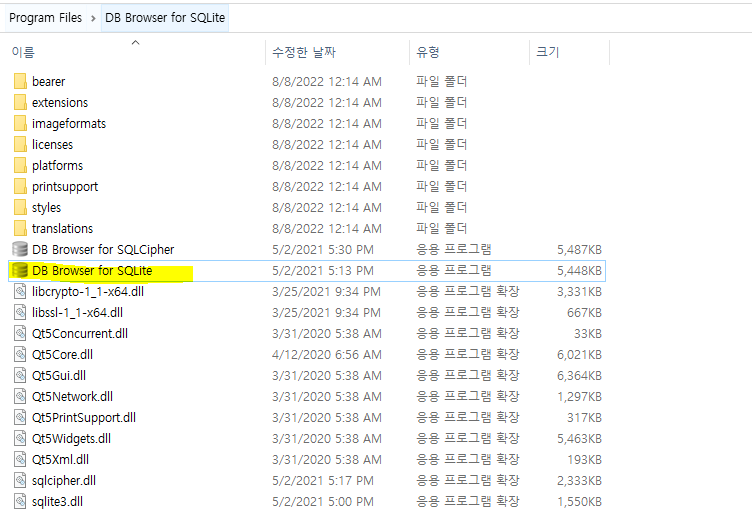Click the 5/2/2021 5:17 PM date
This screenshot has width=752, height=531.
click(x=323, y=481)
